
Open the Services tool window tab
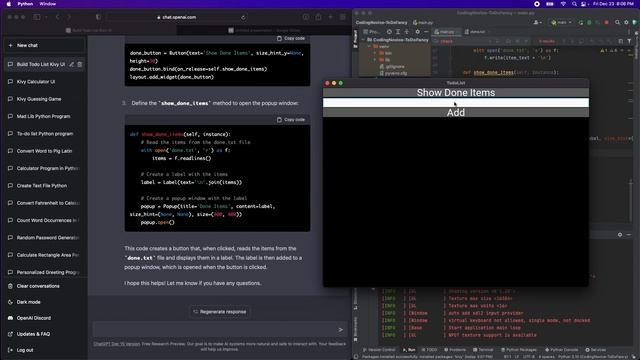tap(596, 350)
